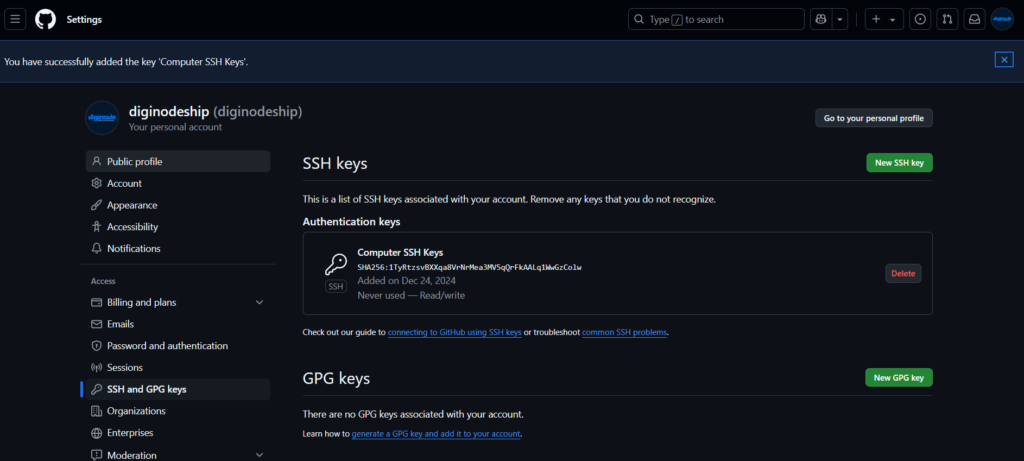Image resolution: width=1024 pixels, height=461 pixels.
Task: Click the shield icon beside Password and authentication
Action: 97,345
